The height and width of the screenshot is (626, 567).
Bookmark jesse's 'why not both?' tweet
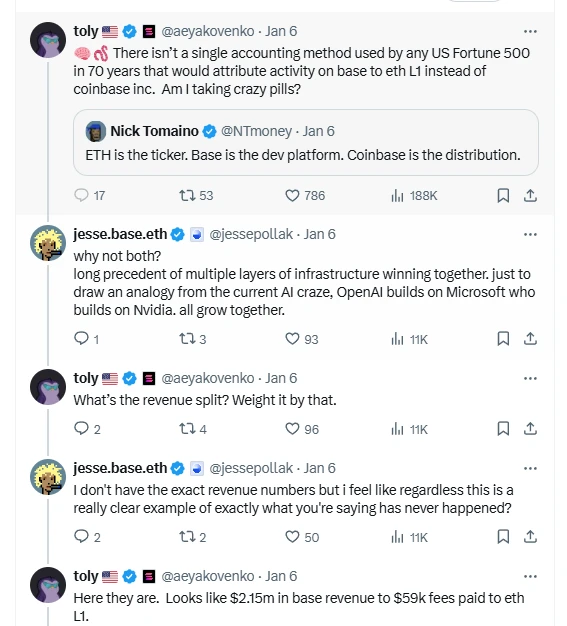(503, 339)
